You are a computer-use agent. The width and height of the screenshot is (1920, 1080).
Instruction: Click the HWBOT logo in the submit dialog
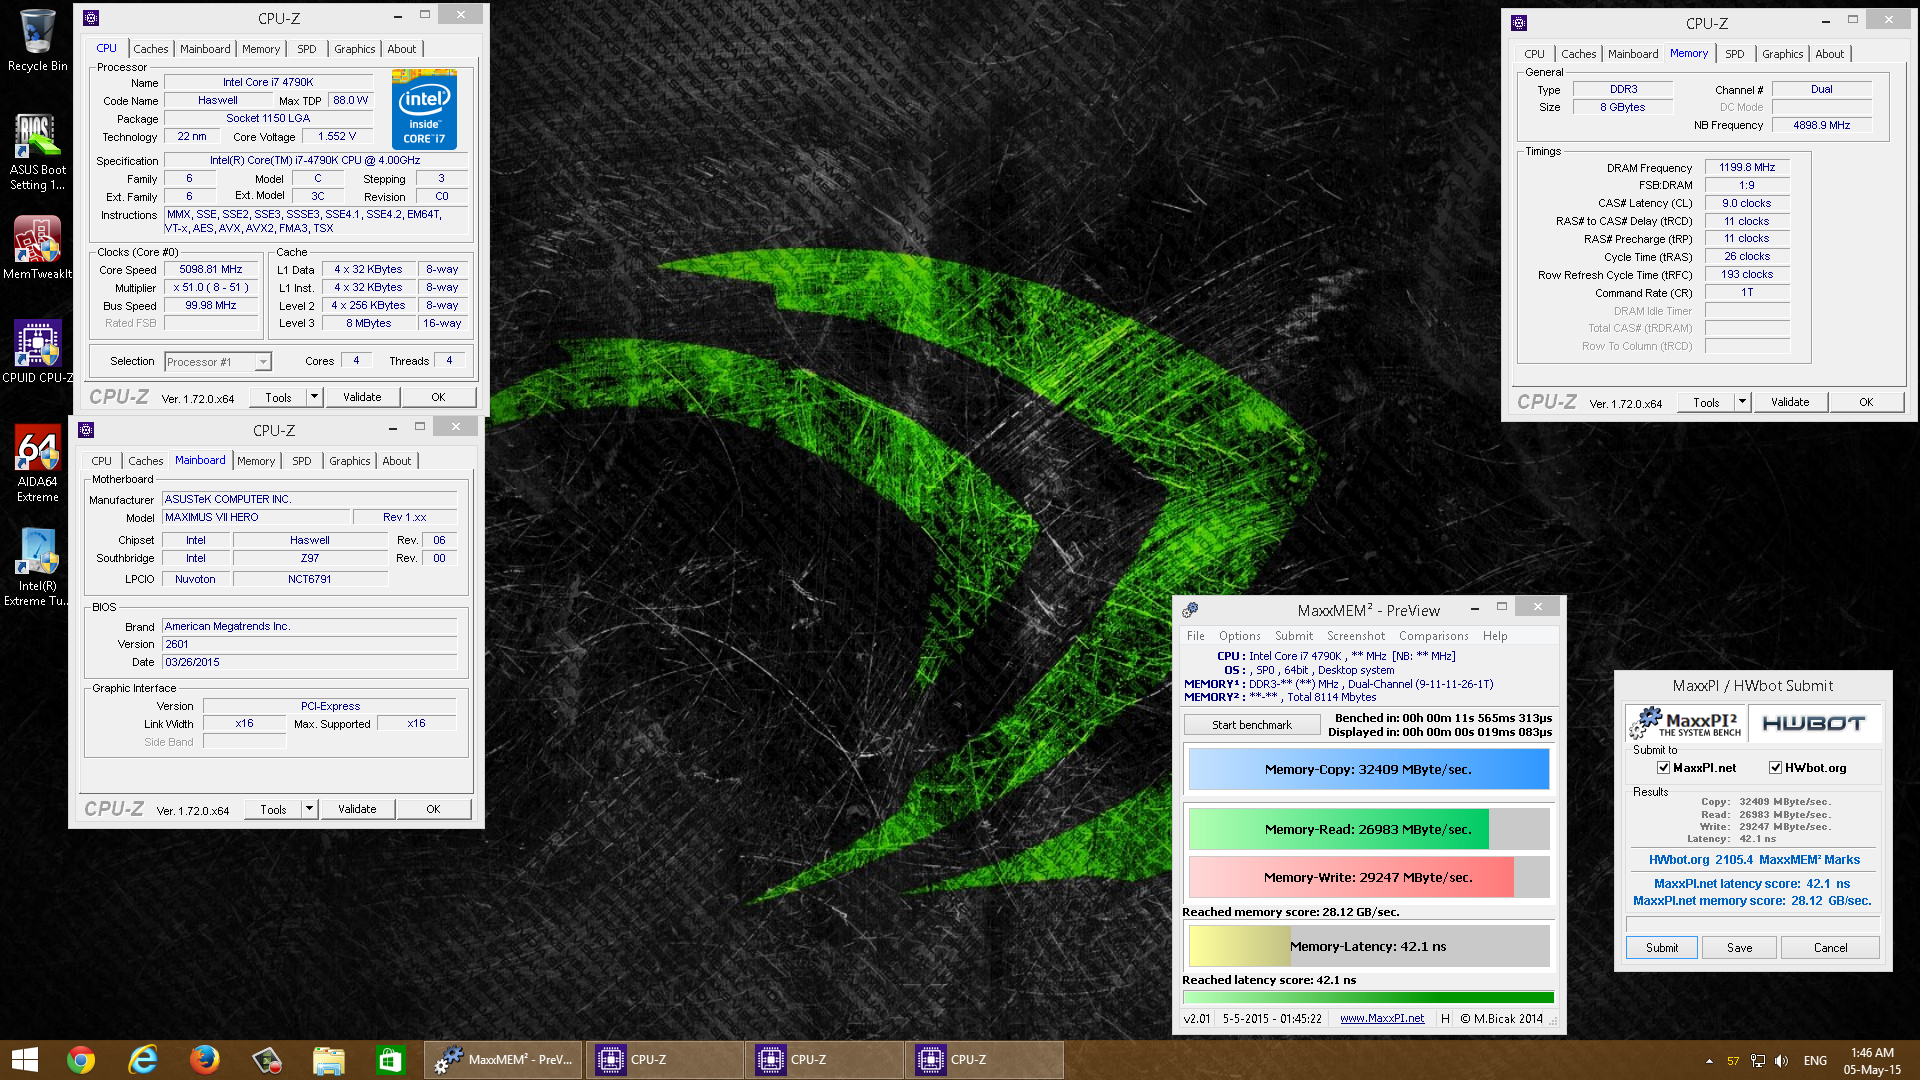1813,723
